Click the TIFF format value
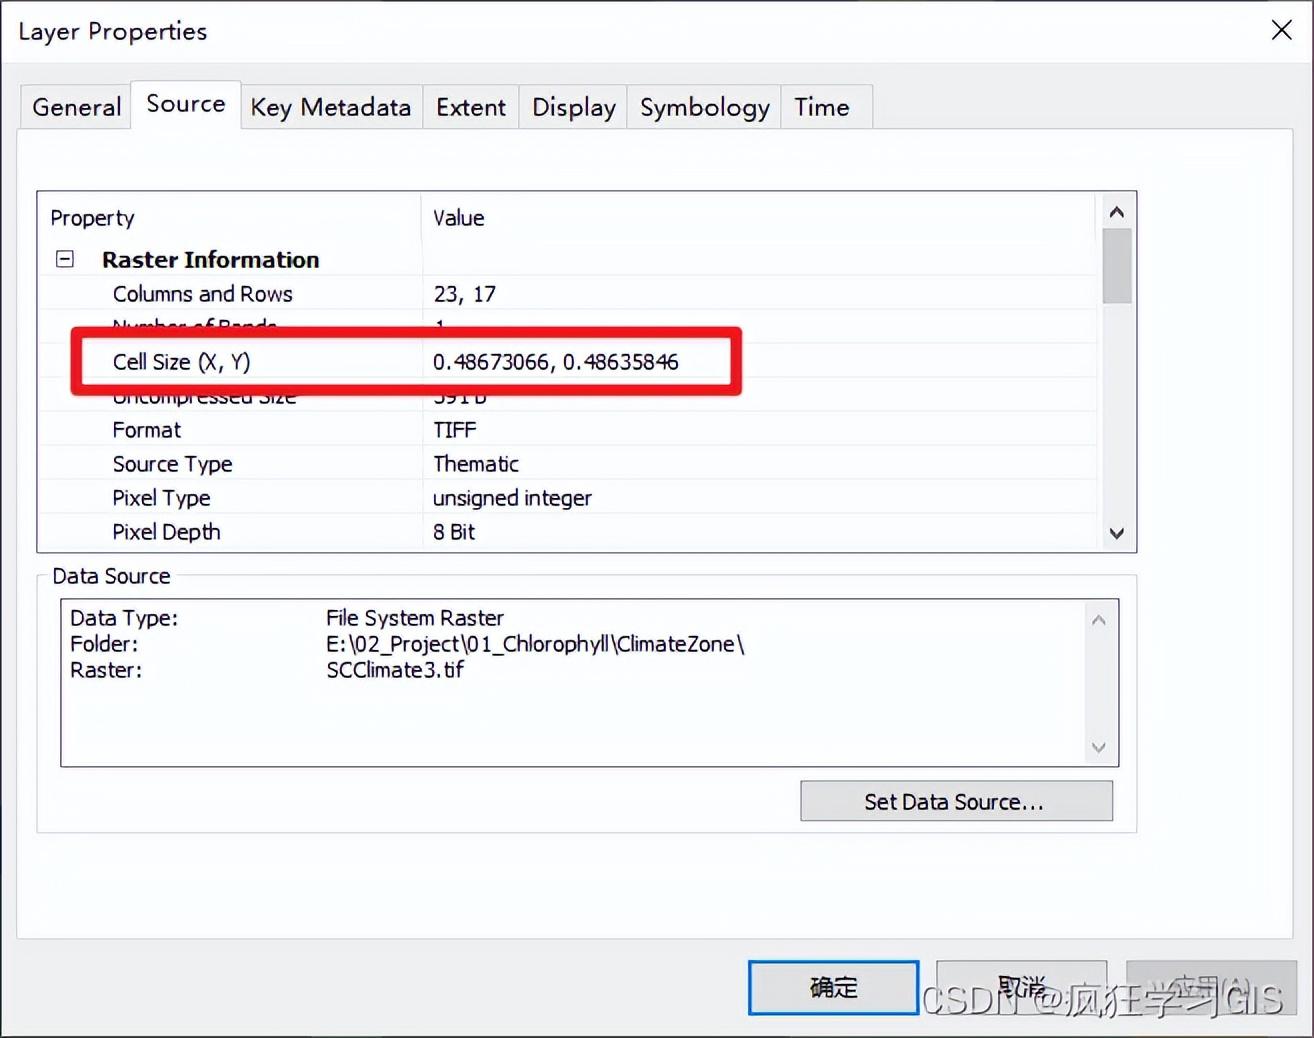This screenshot has width=1314, height=1038. pyautogui.click(x=454, y=430)
